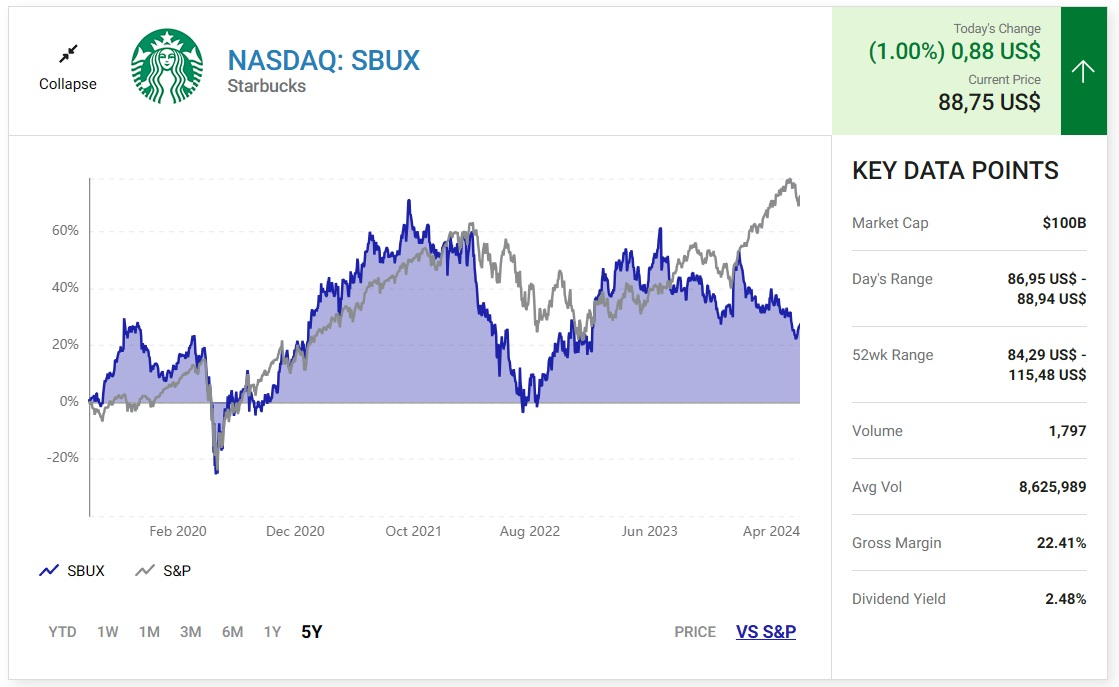Switch chart to PRICE view

(x=695, y=632)
